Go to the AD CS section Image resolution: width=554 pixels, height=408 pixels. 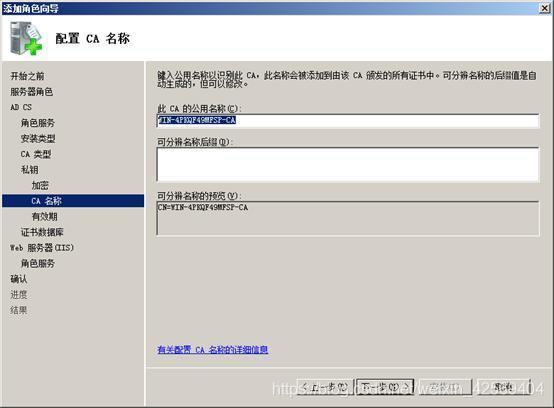coord(21,107)
